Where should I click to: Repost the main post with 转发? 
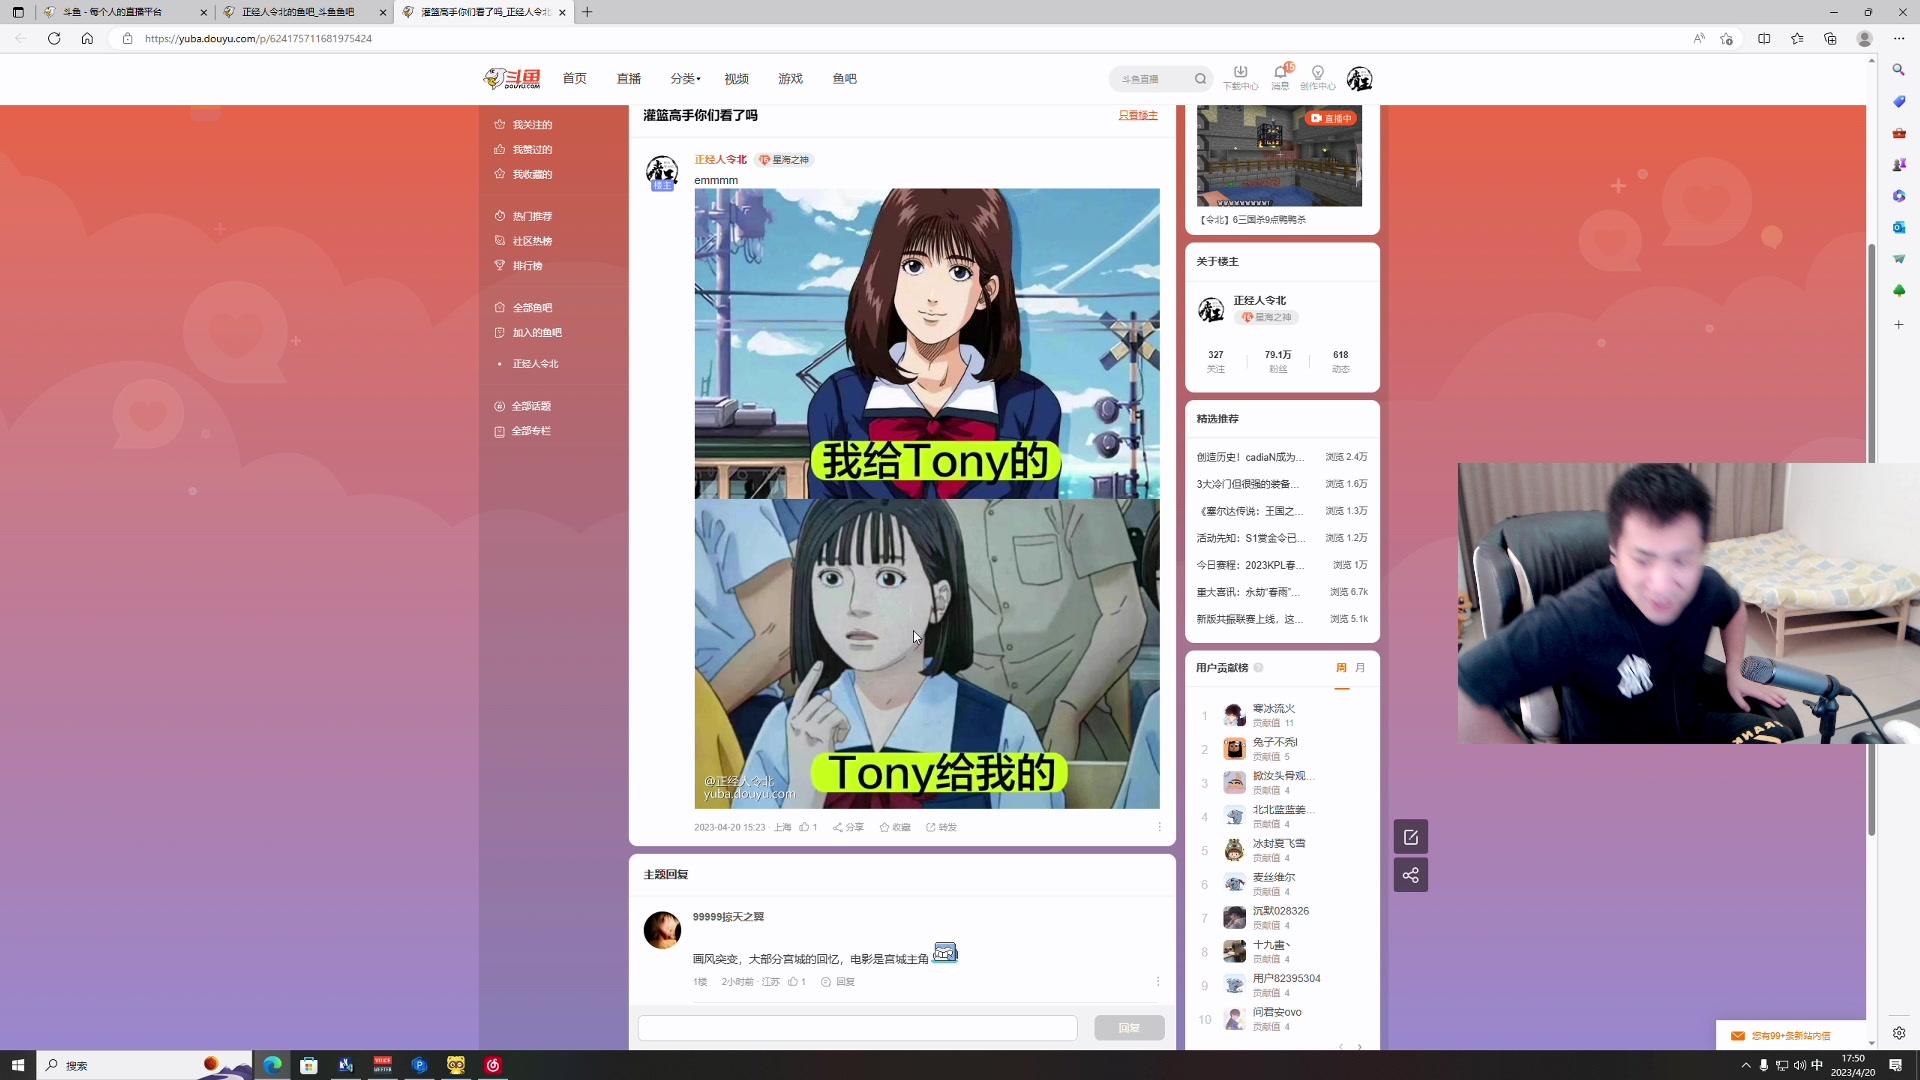[x=942, y=827]
